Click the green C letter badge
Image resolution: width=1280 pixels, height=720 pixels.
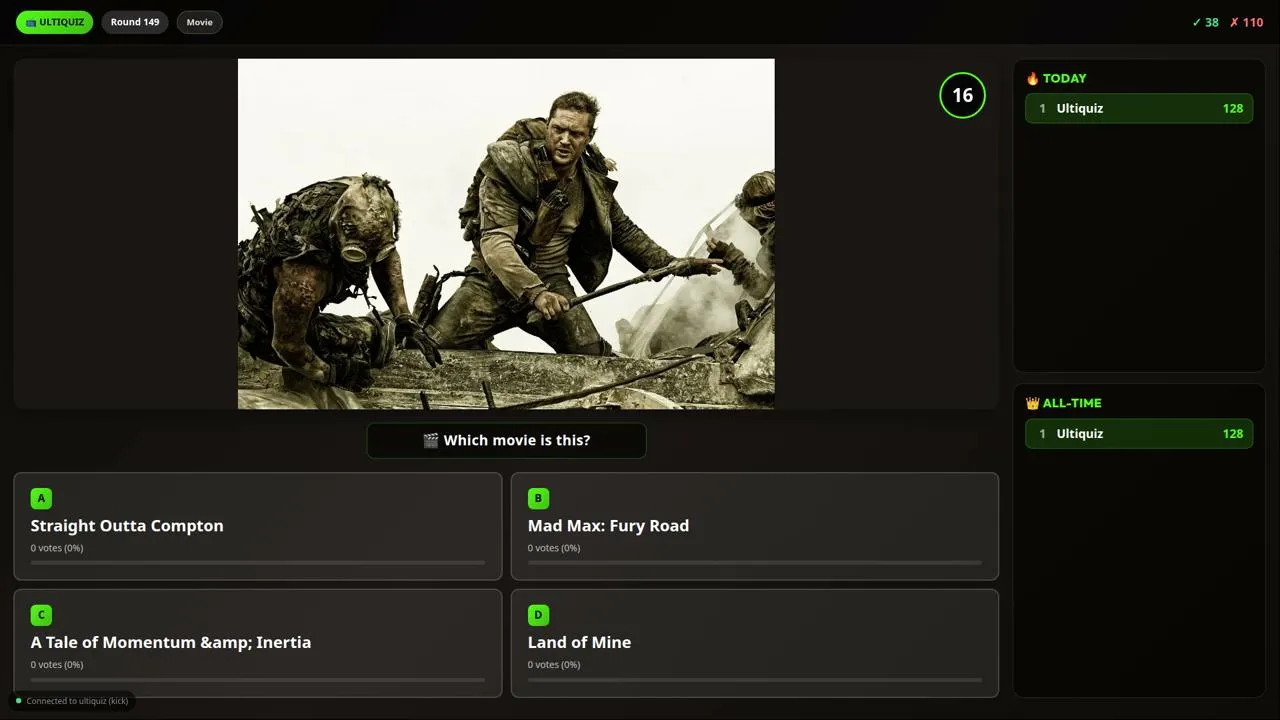click(41, 615)
